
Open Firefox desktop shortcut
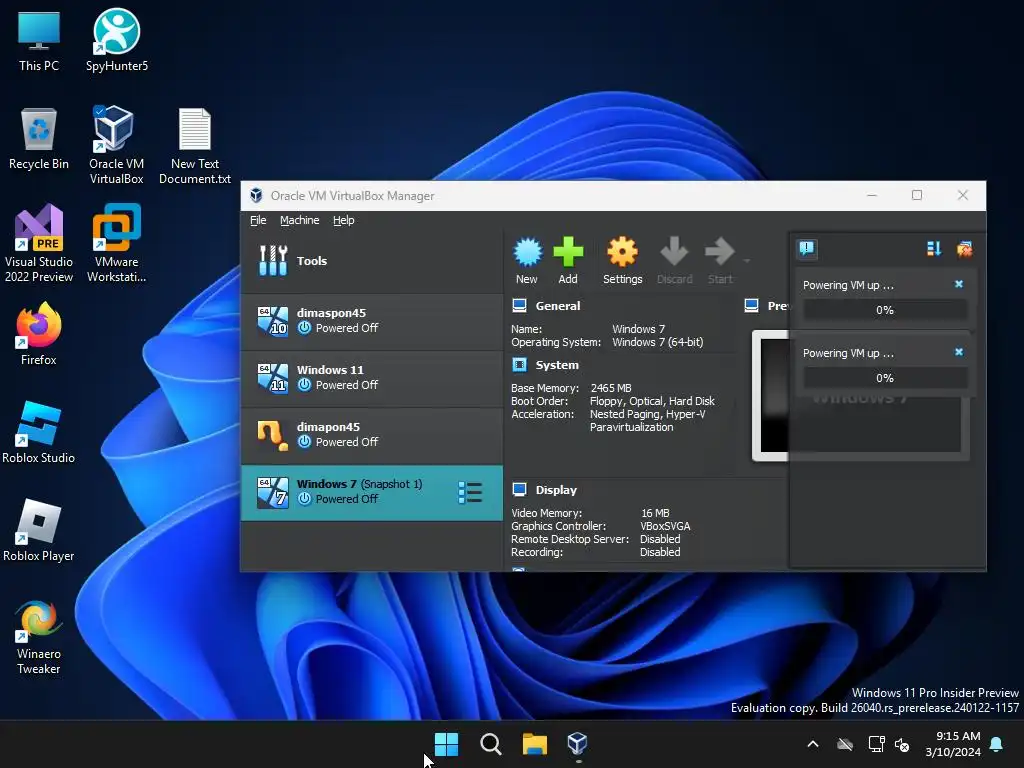point(39,334)
